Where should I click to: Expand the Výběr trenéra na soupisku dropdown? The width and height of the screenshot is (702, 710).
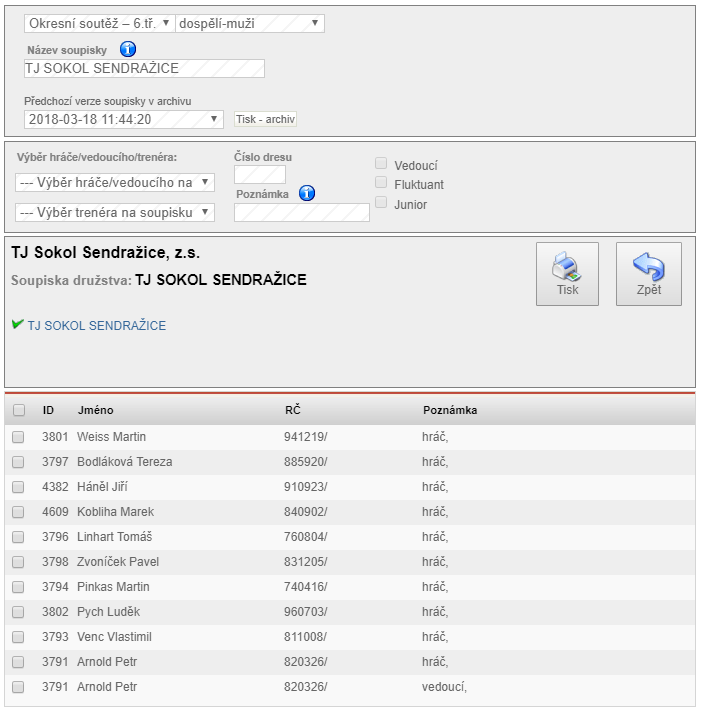coord(114,212)
